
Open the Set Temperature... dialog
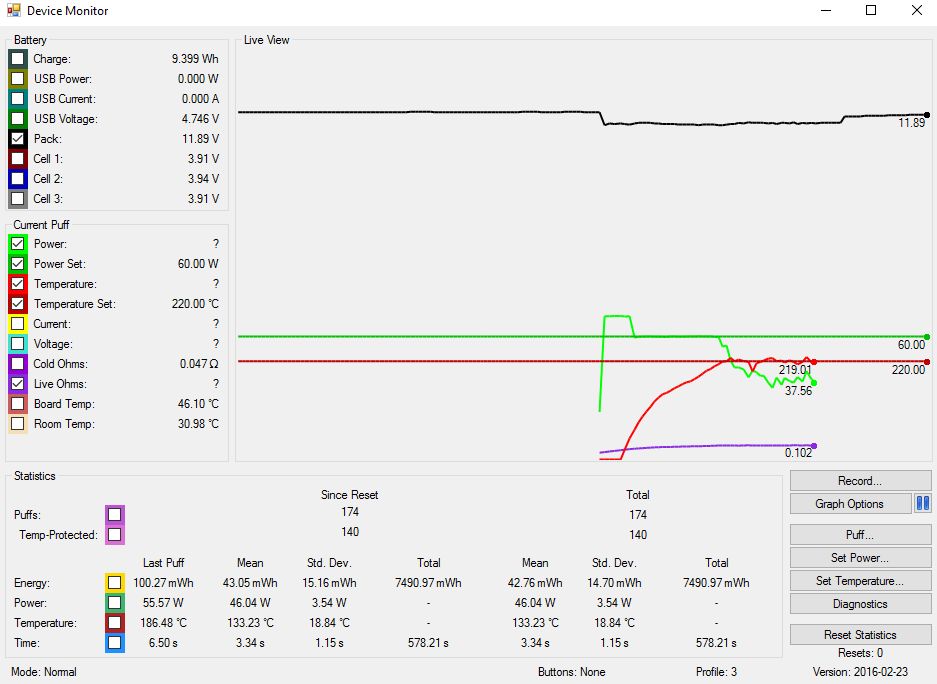point(859,581)
